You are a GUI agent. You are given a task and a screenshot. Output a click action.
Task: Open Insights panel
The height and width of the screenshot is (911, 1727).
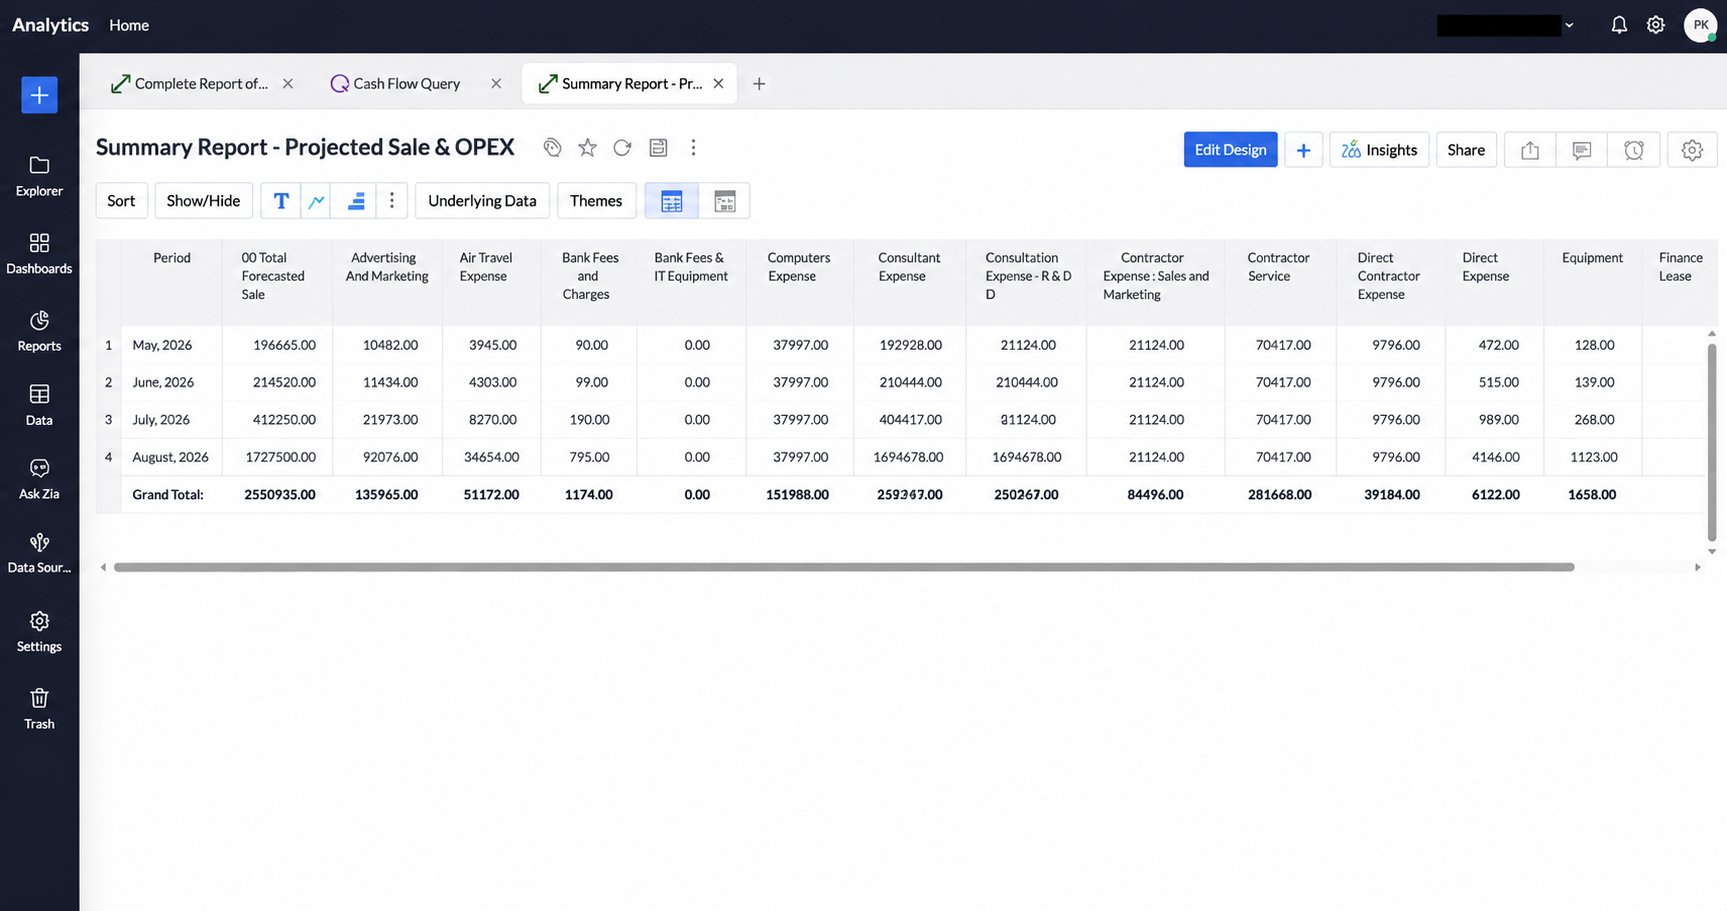(1379, 150)
